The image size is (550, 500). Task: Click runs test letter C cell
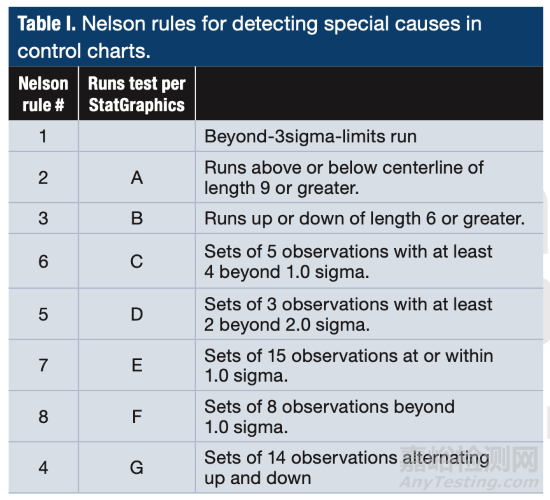(x=137, y=261)
